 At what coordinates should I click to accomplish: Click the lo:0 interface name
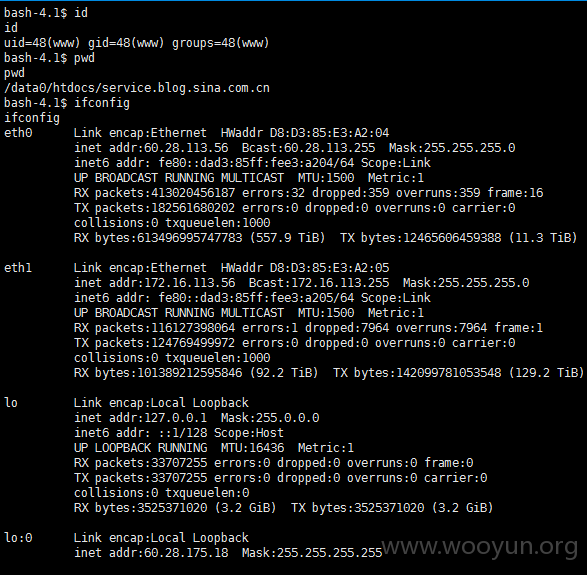point(18,538)
